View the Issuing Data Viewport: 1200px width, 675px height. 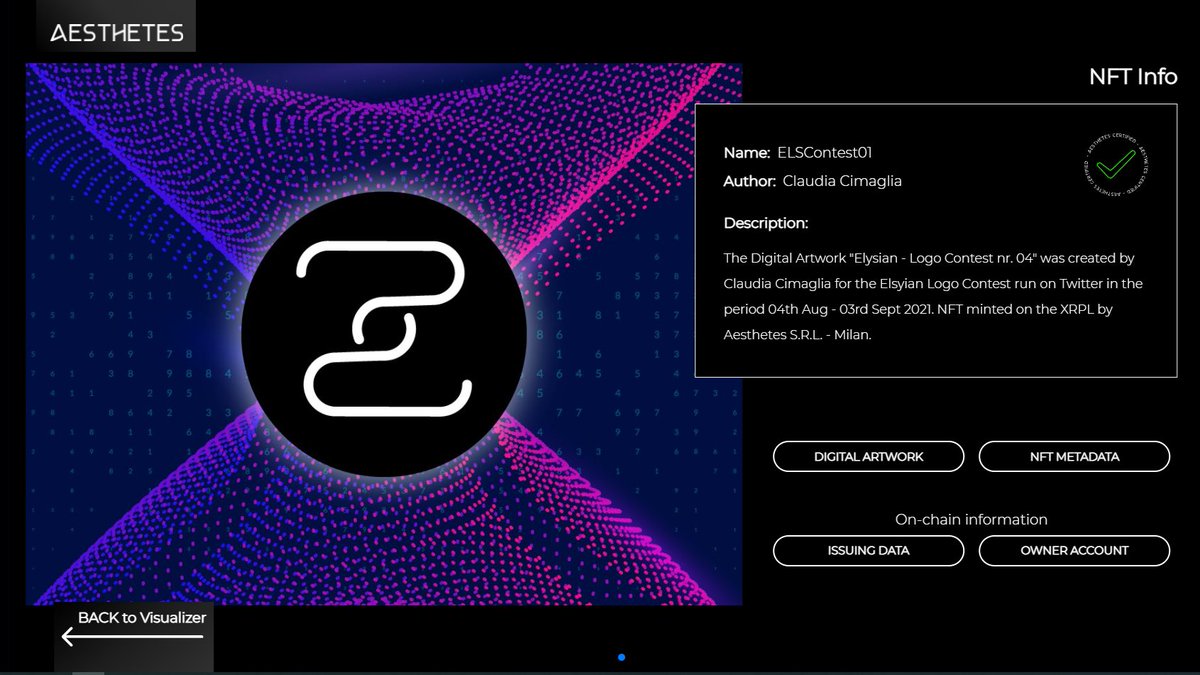(x=869, y=550)
